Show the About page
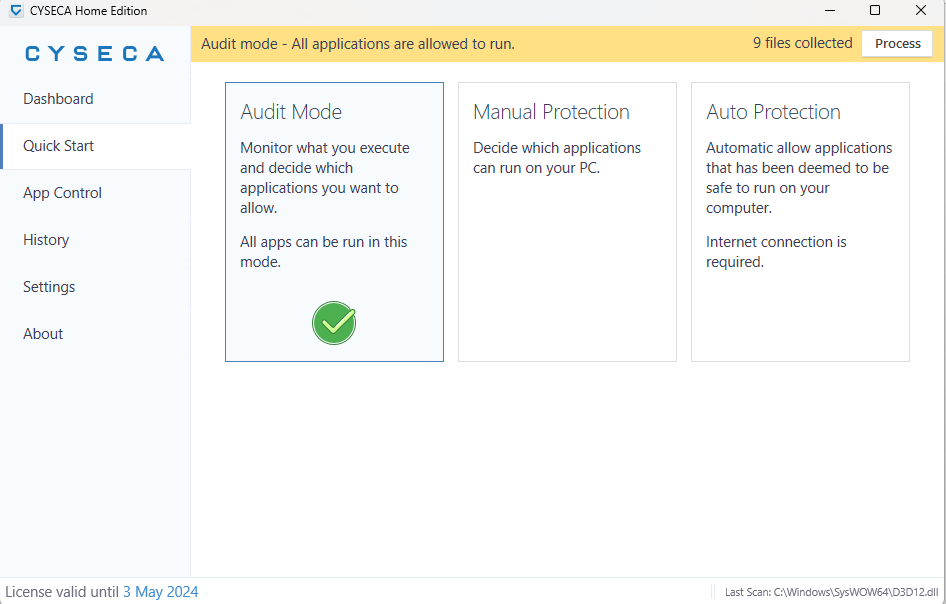 (x=95, y=334)
